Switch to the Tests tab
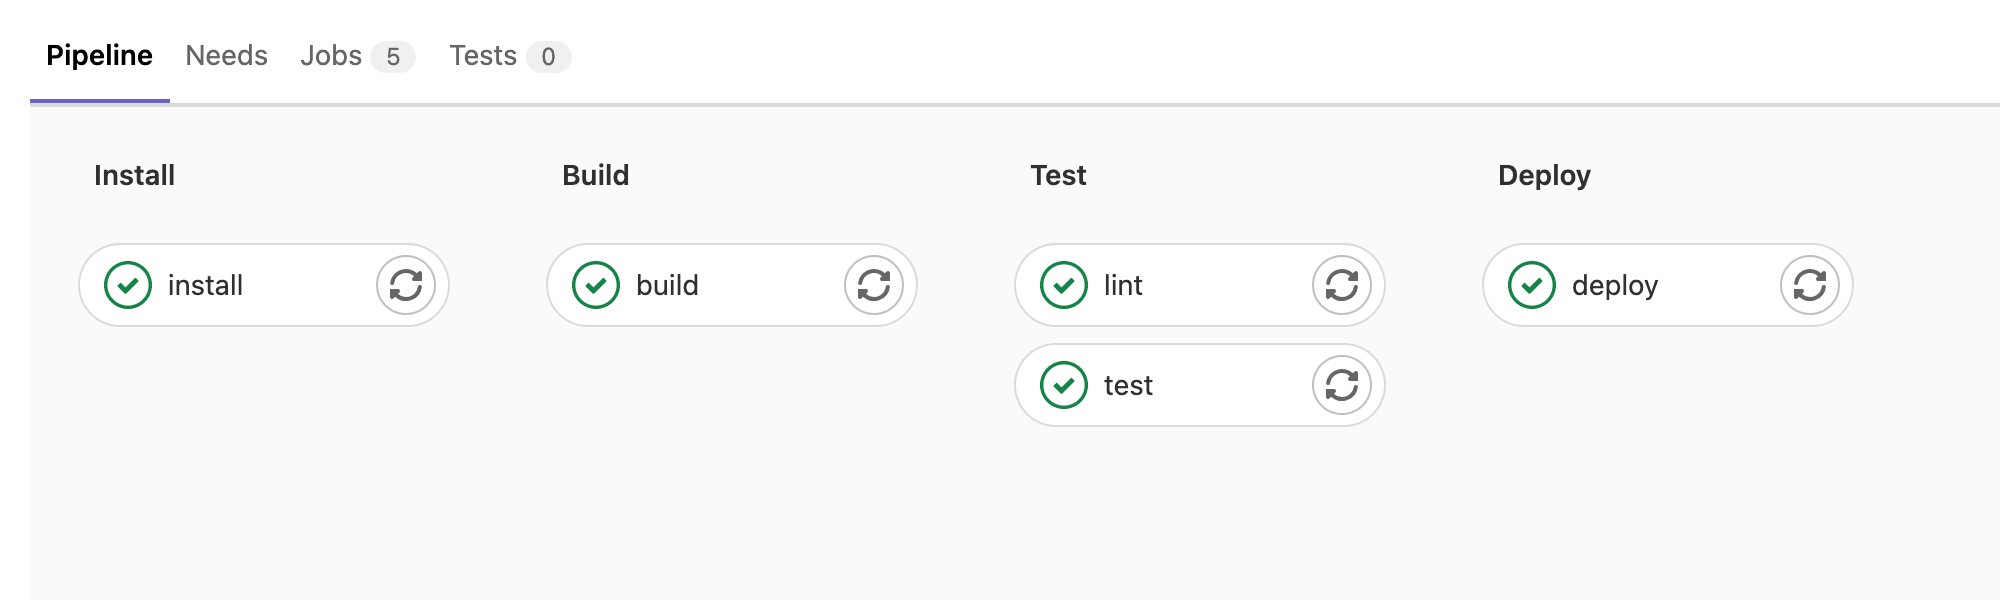 [484, 55]
